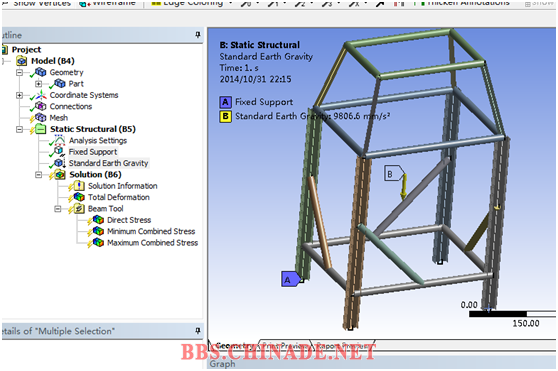
Task: Toggle Wireframe display mode
Action: [x=108, y=3]
